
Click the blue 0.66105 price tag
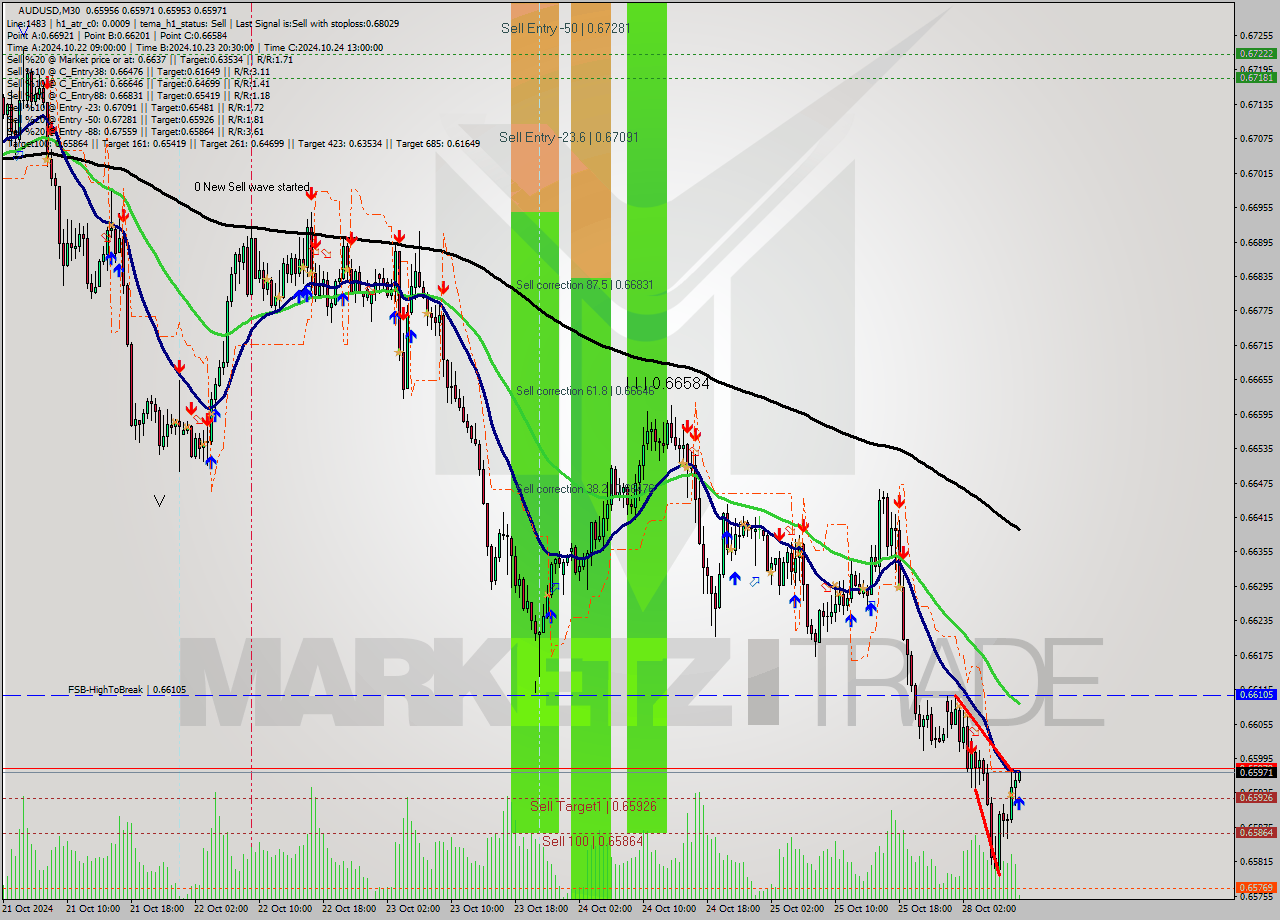1256,694
